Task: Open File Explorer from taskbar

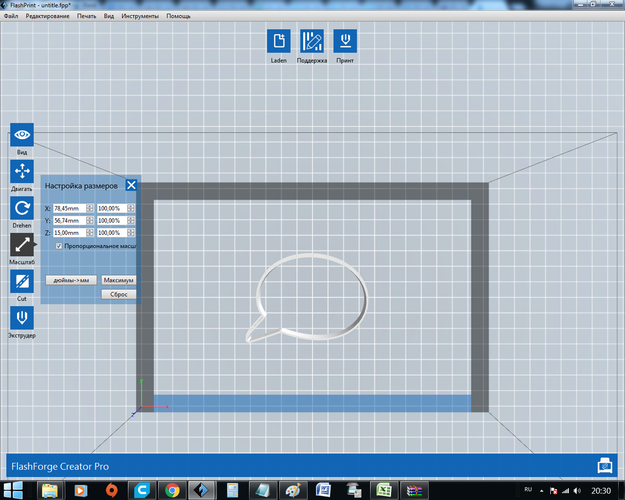Action: (x=50, y=490)
